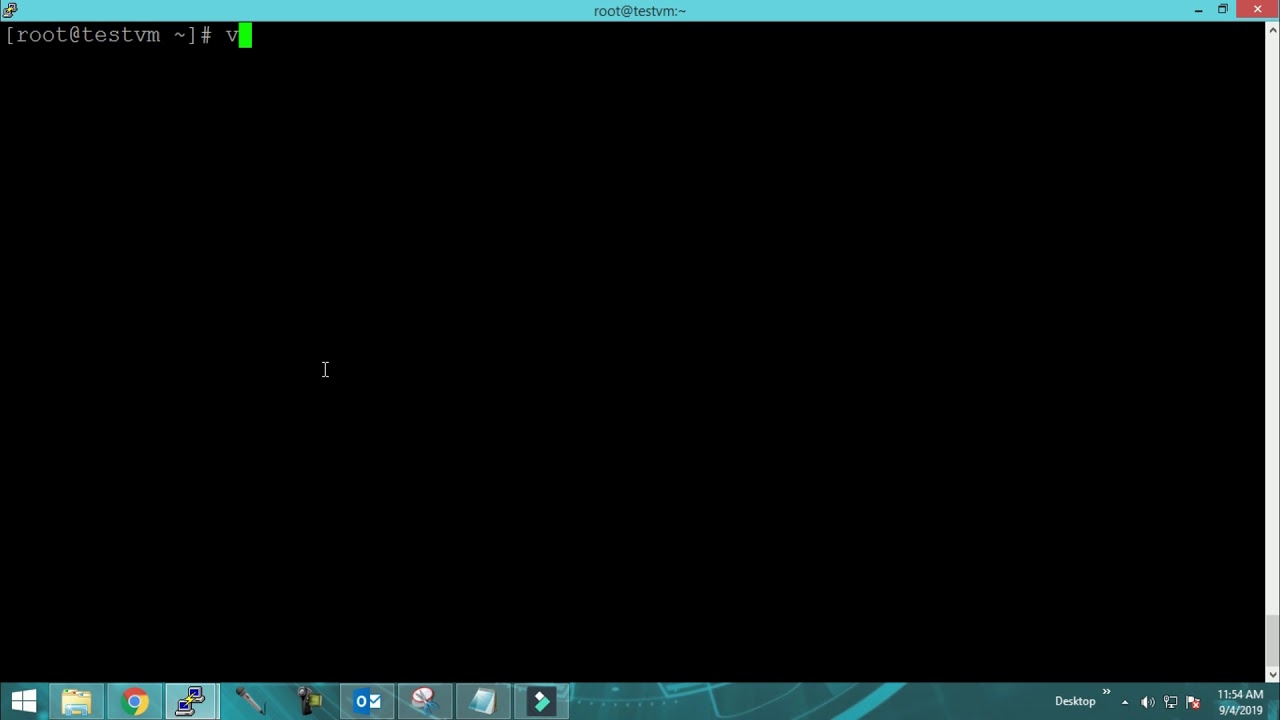Open the microphone recorder app in taskbar

250,701
